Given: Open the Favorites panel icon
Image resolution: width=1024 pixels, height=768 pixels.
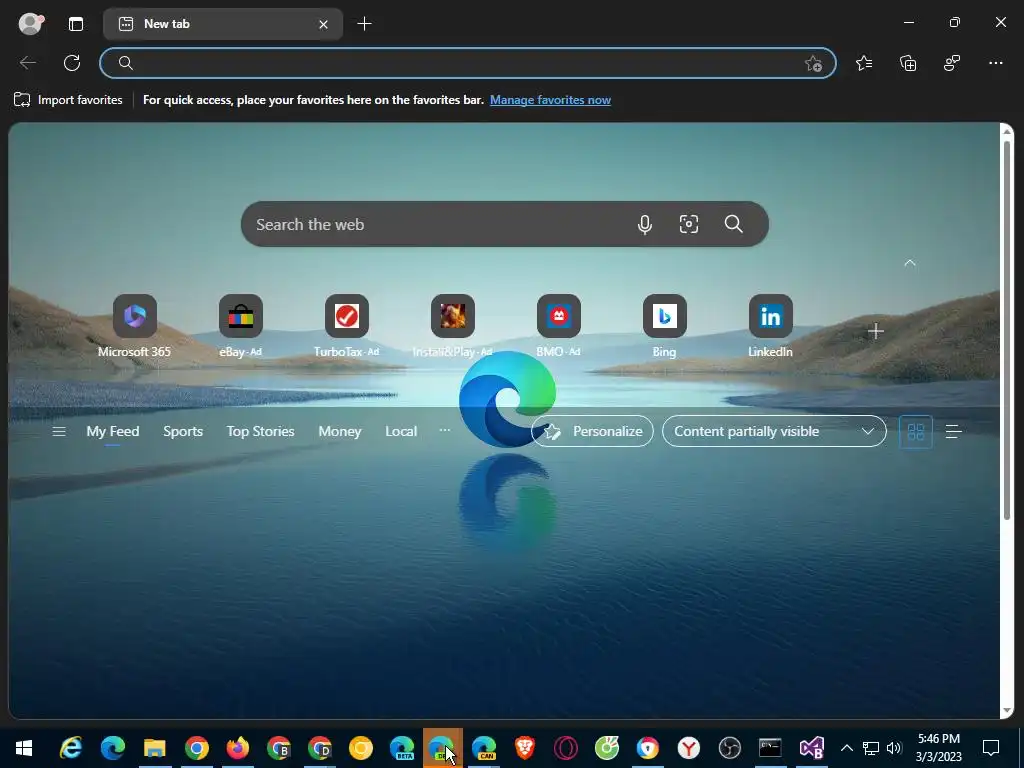Looking at the screenshot, I should click(864, 63).
